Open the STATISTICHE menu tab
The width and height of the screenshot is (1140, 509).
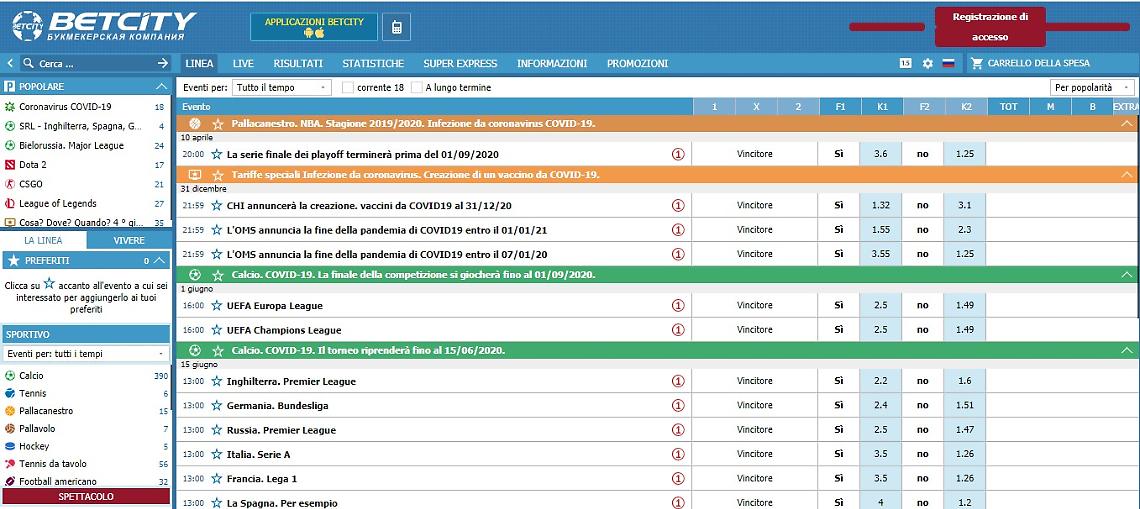click(x=373, y=63)
